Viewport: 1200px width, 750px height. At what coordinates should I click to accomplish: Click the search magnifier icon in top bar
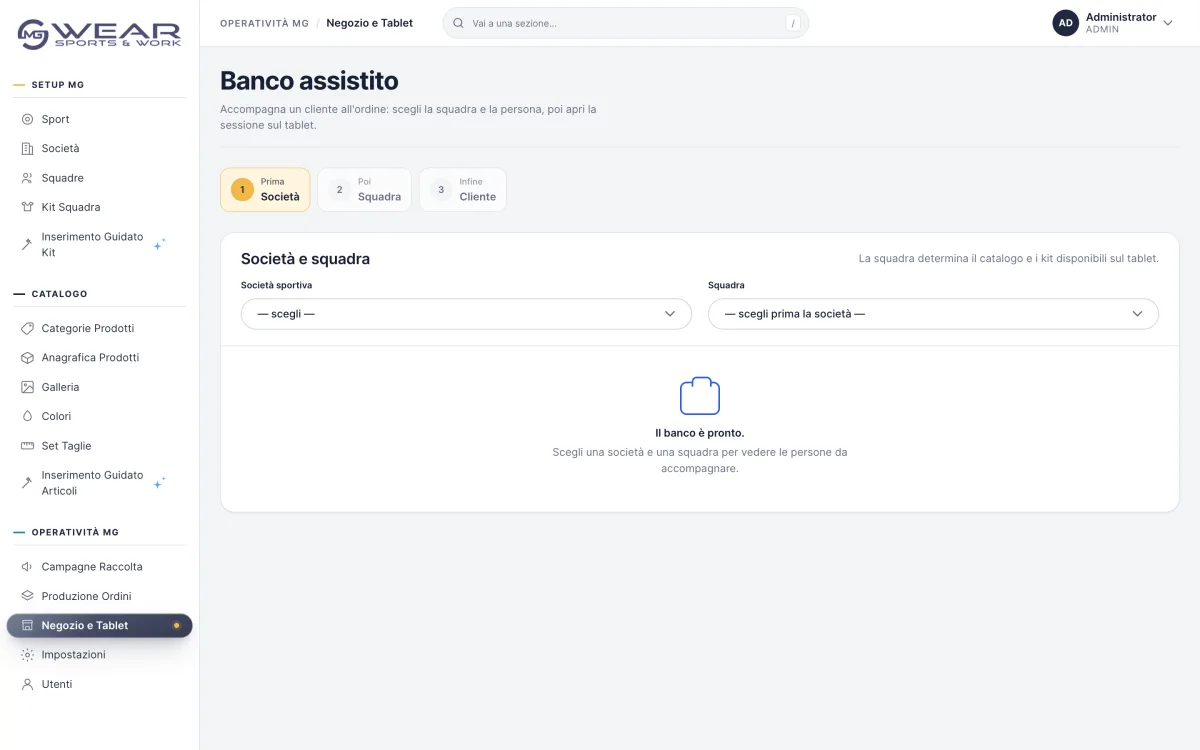click(x=459, y=23)
